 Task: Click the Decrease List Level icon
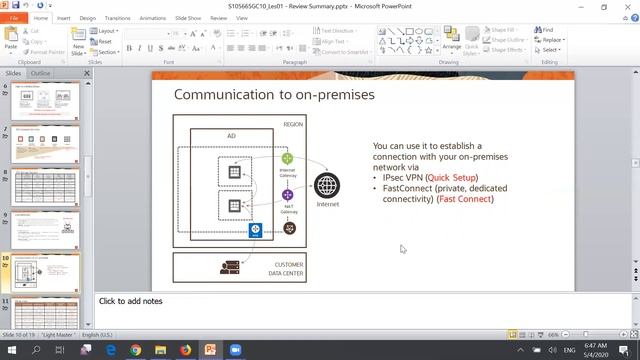263,33
